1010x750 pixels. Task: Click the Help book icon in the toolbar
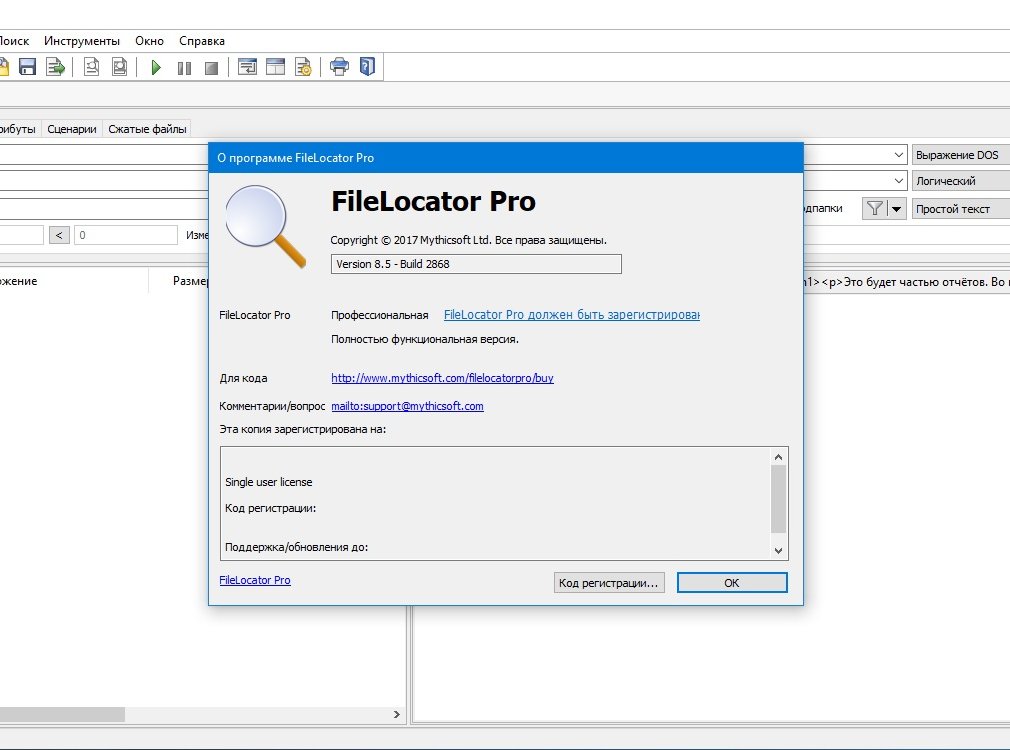pyautogui.click(x=367, y=66)
